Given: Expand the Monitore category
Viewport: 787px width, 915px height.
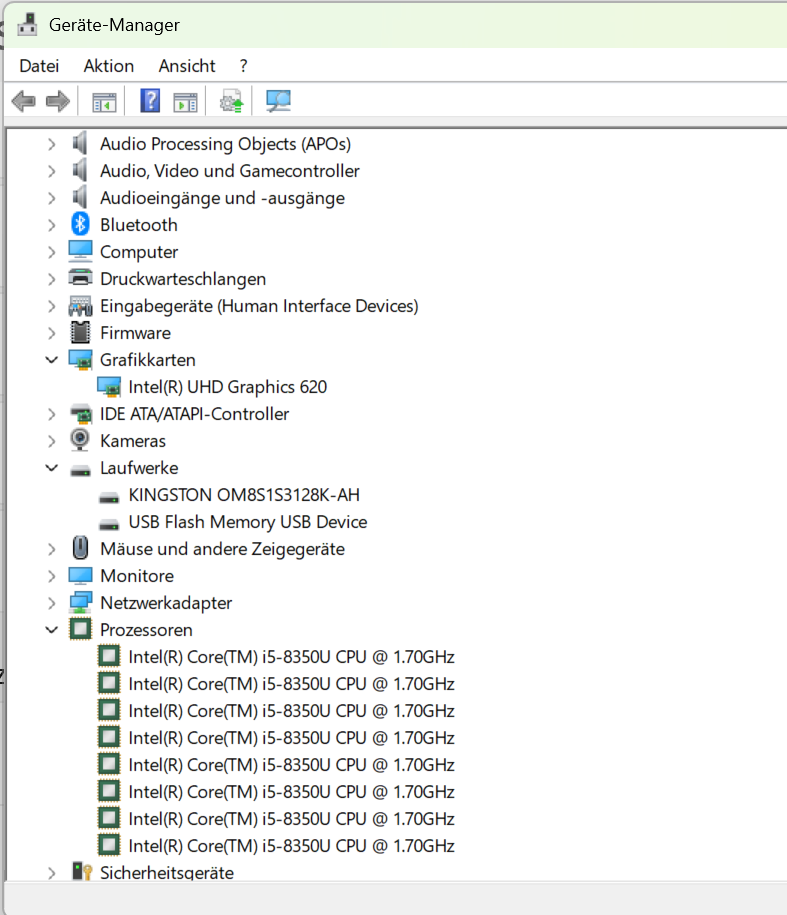Looking at the screenshot, I should [x=51, y=577].
